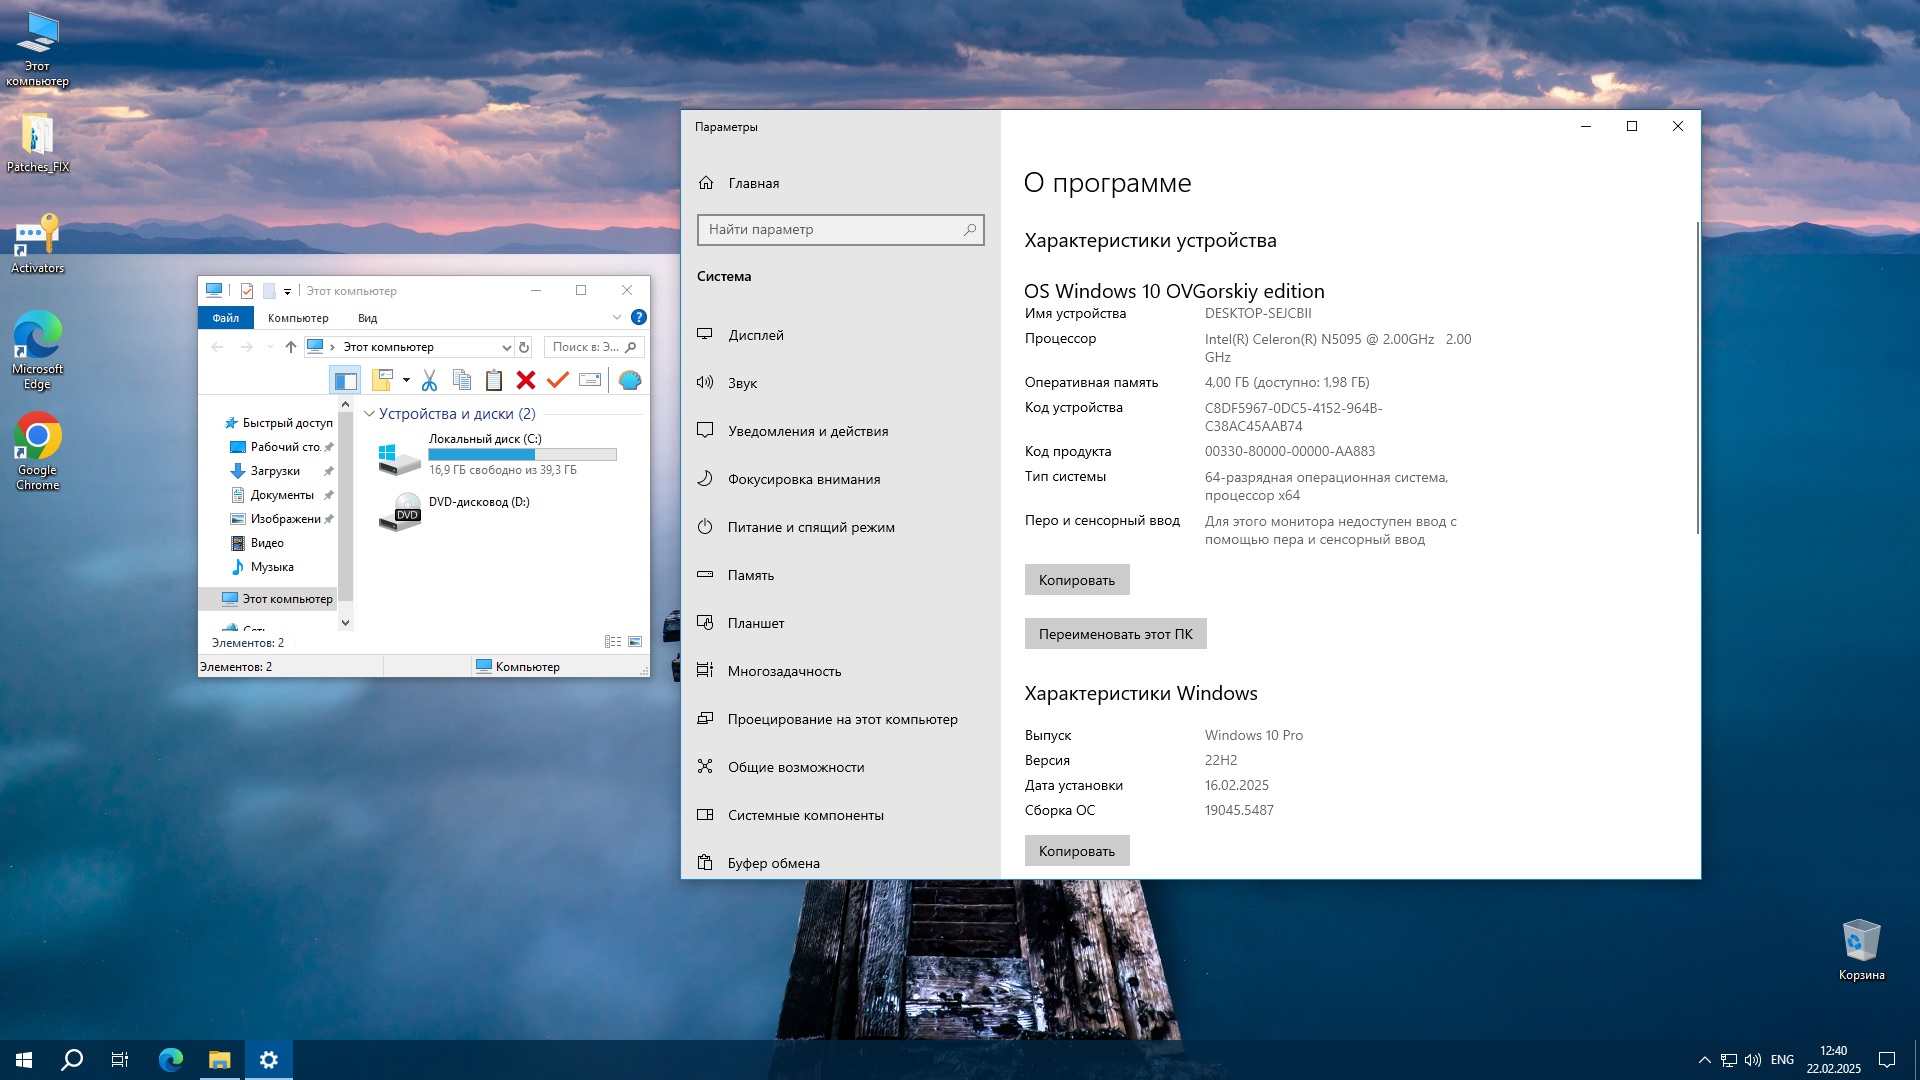
Task: Toggle the navigation pane button in Explorer toolbar
Action: (x=345, y=380)
